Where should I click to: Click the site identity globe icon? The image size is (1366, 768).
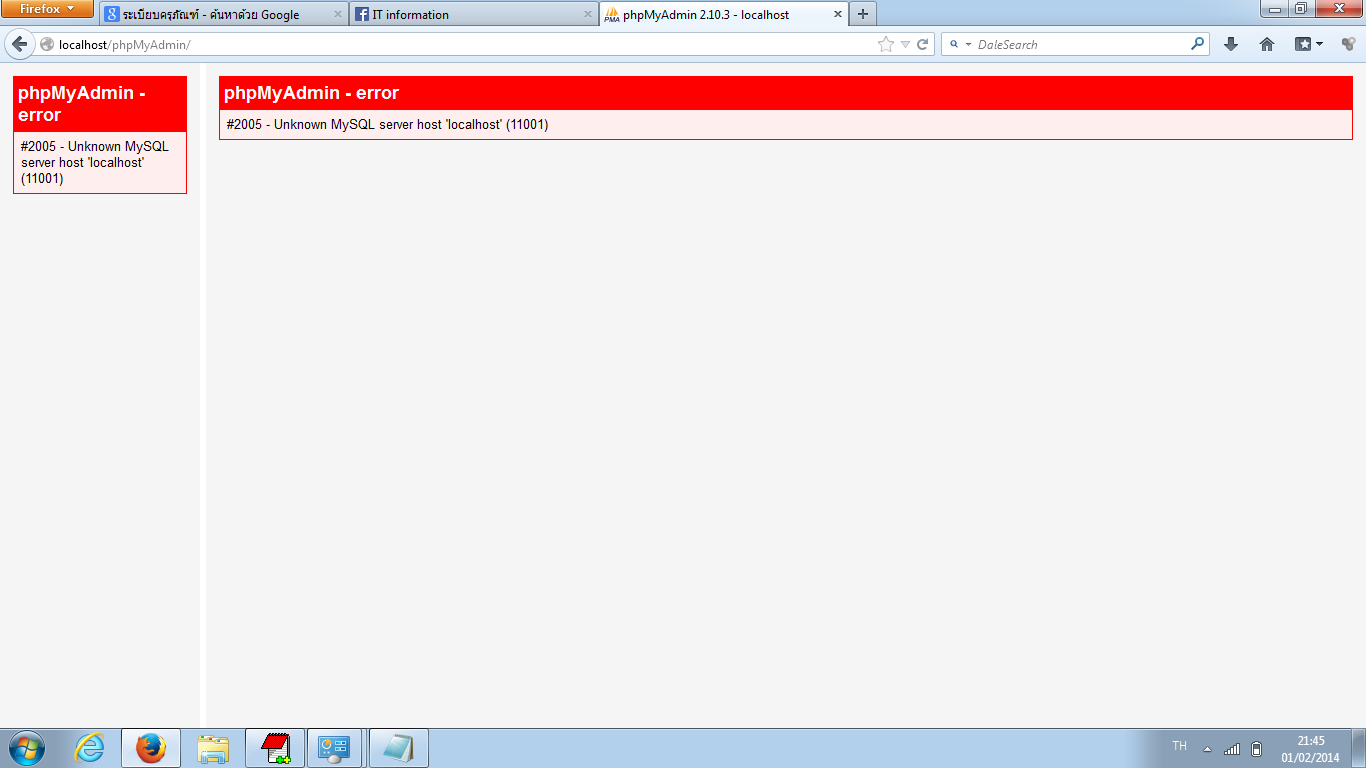[x=47, y=44]
